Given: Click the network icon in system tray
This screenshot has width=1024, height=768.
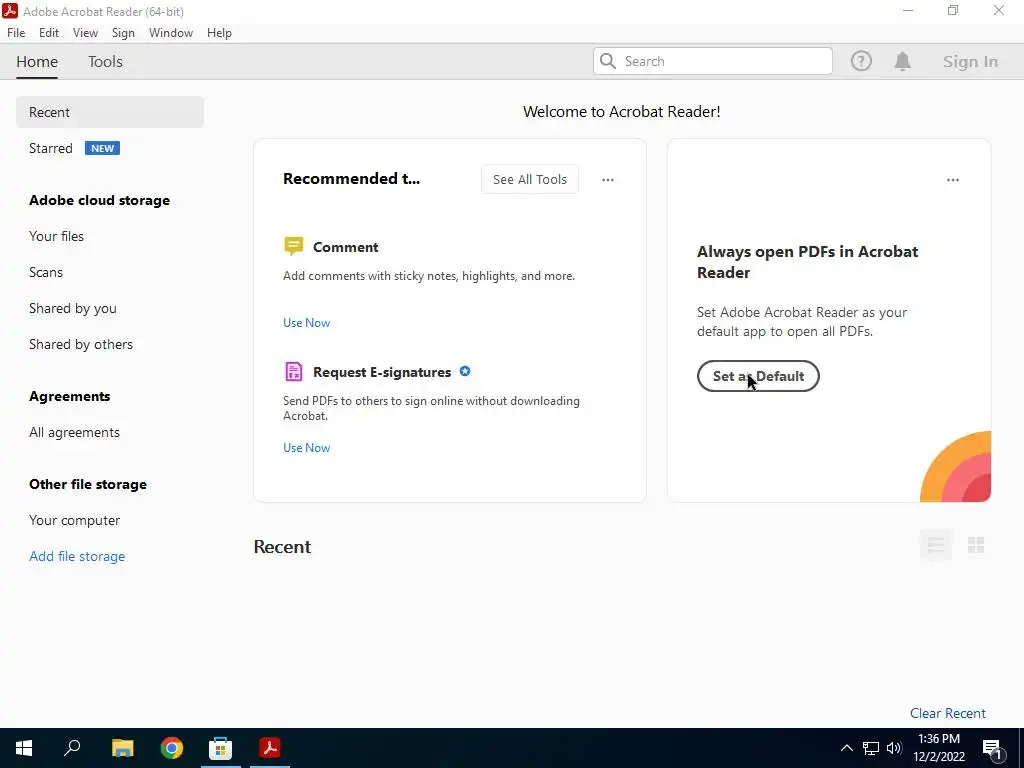Looking at the screenshot, I should tap(871, 748).
